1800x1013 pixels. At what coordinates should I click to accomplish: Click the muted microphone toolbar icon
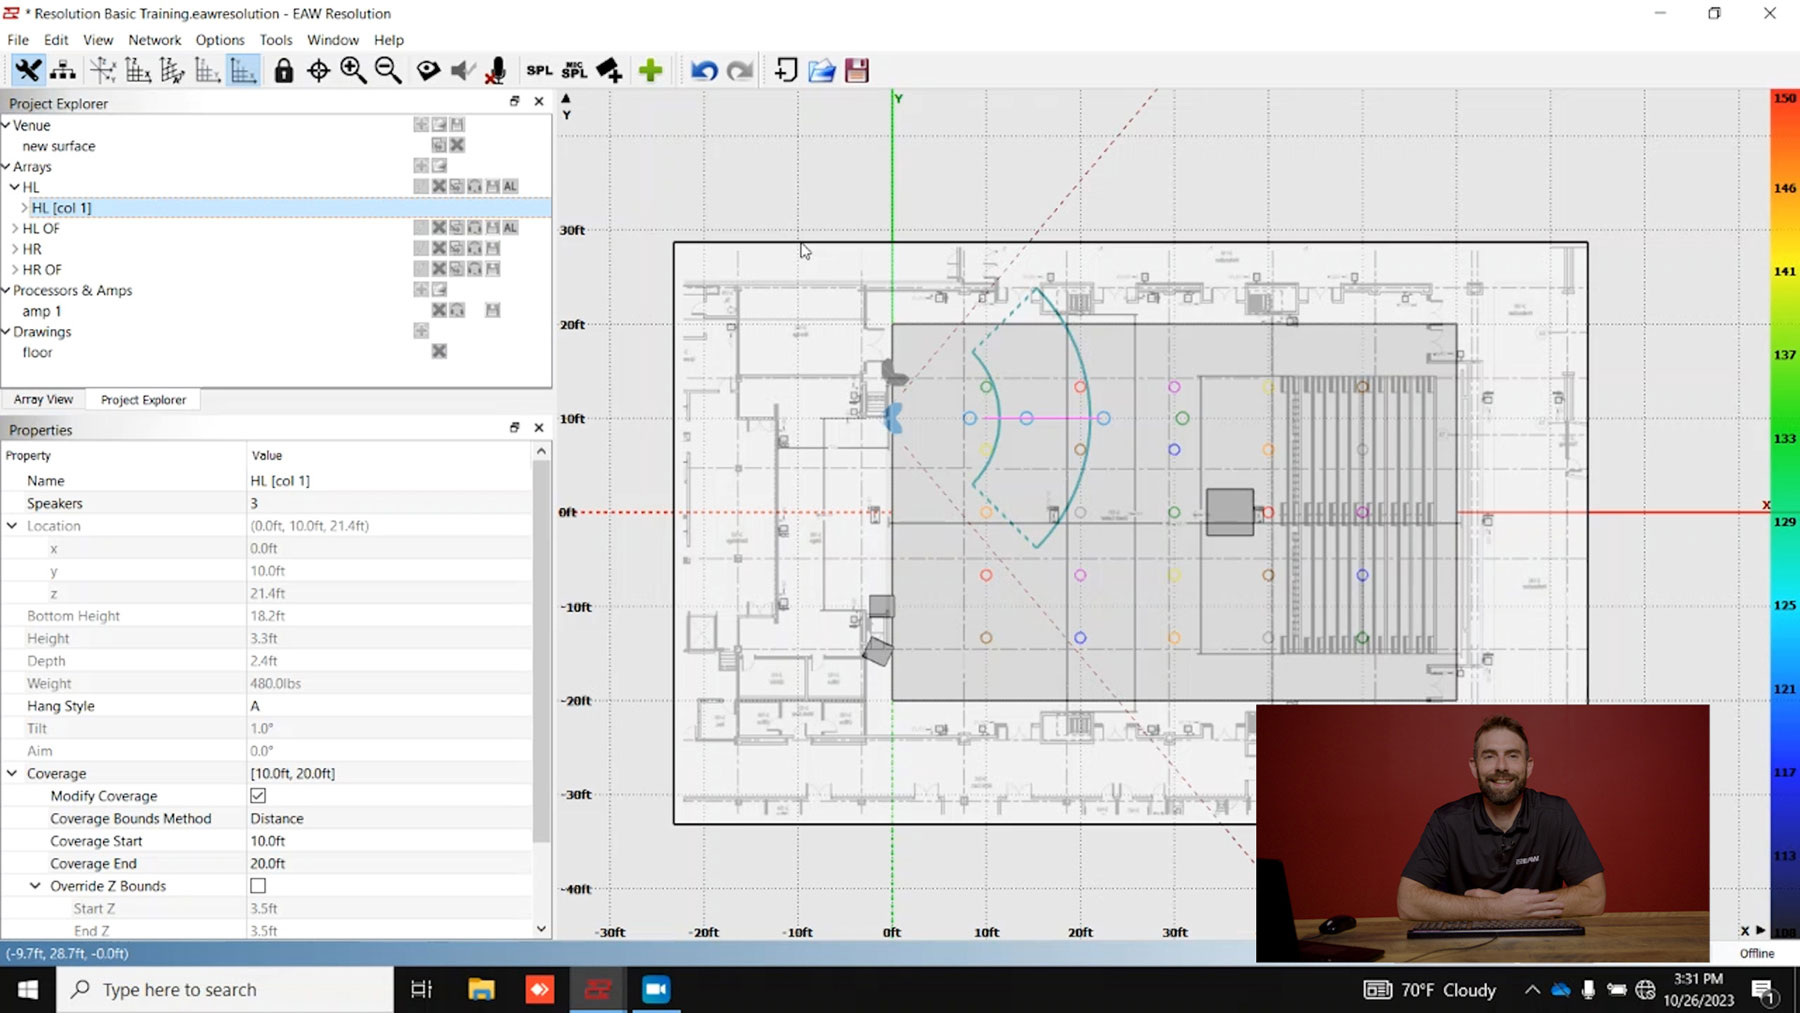coord(496,71)
